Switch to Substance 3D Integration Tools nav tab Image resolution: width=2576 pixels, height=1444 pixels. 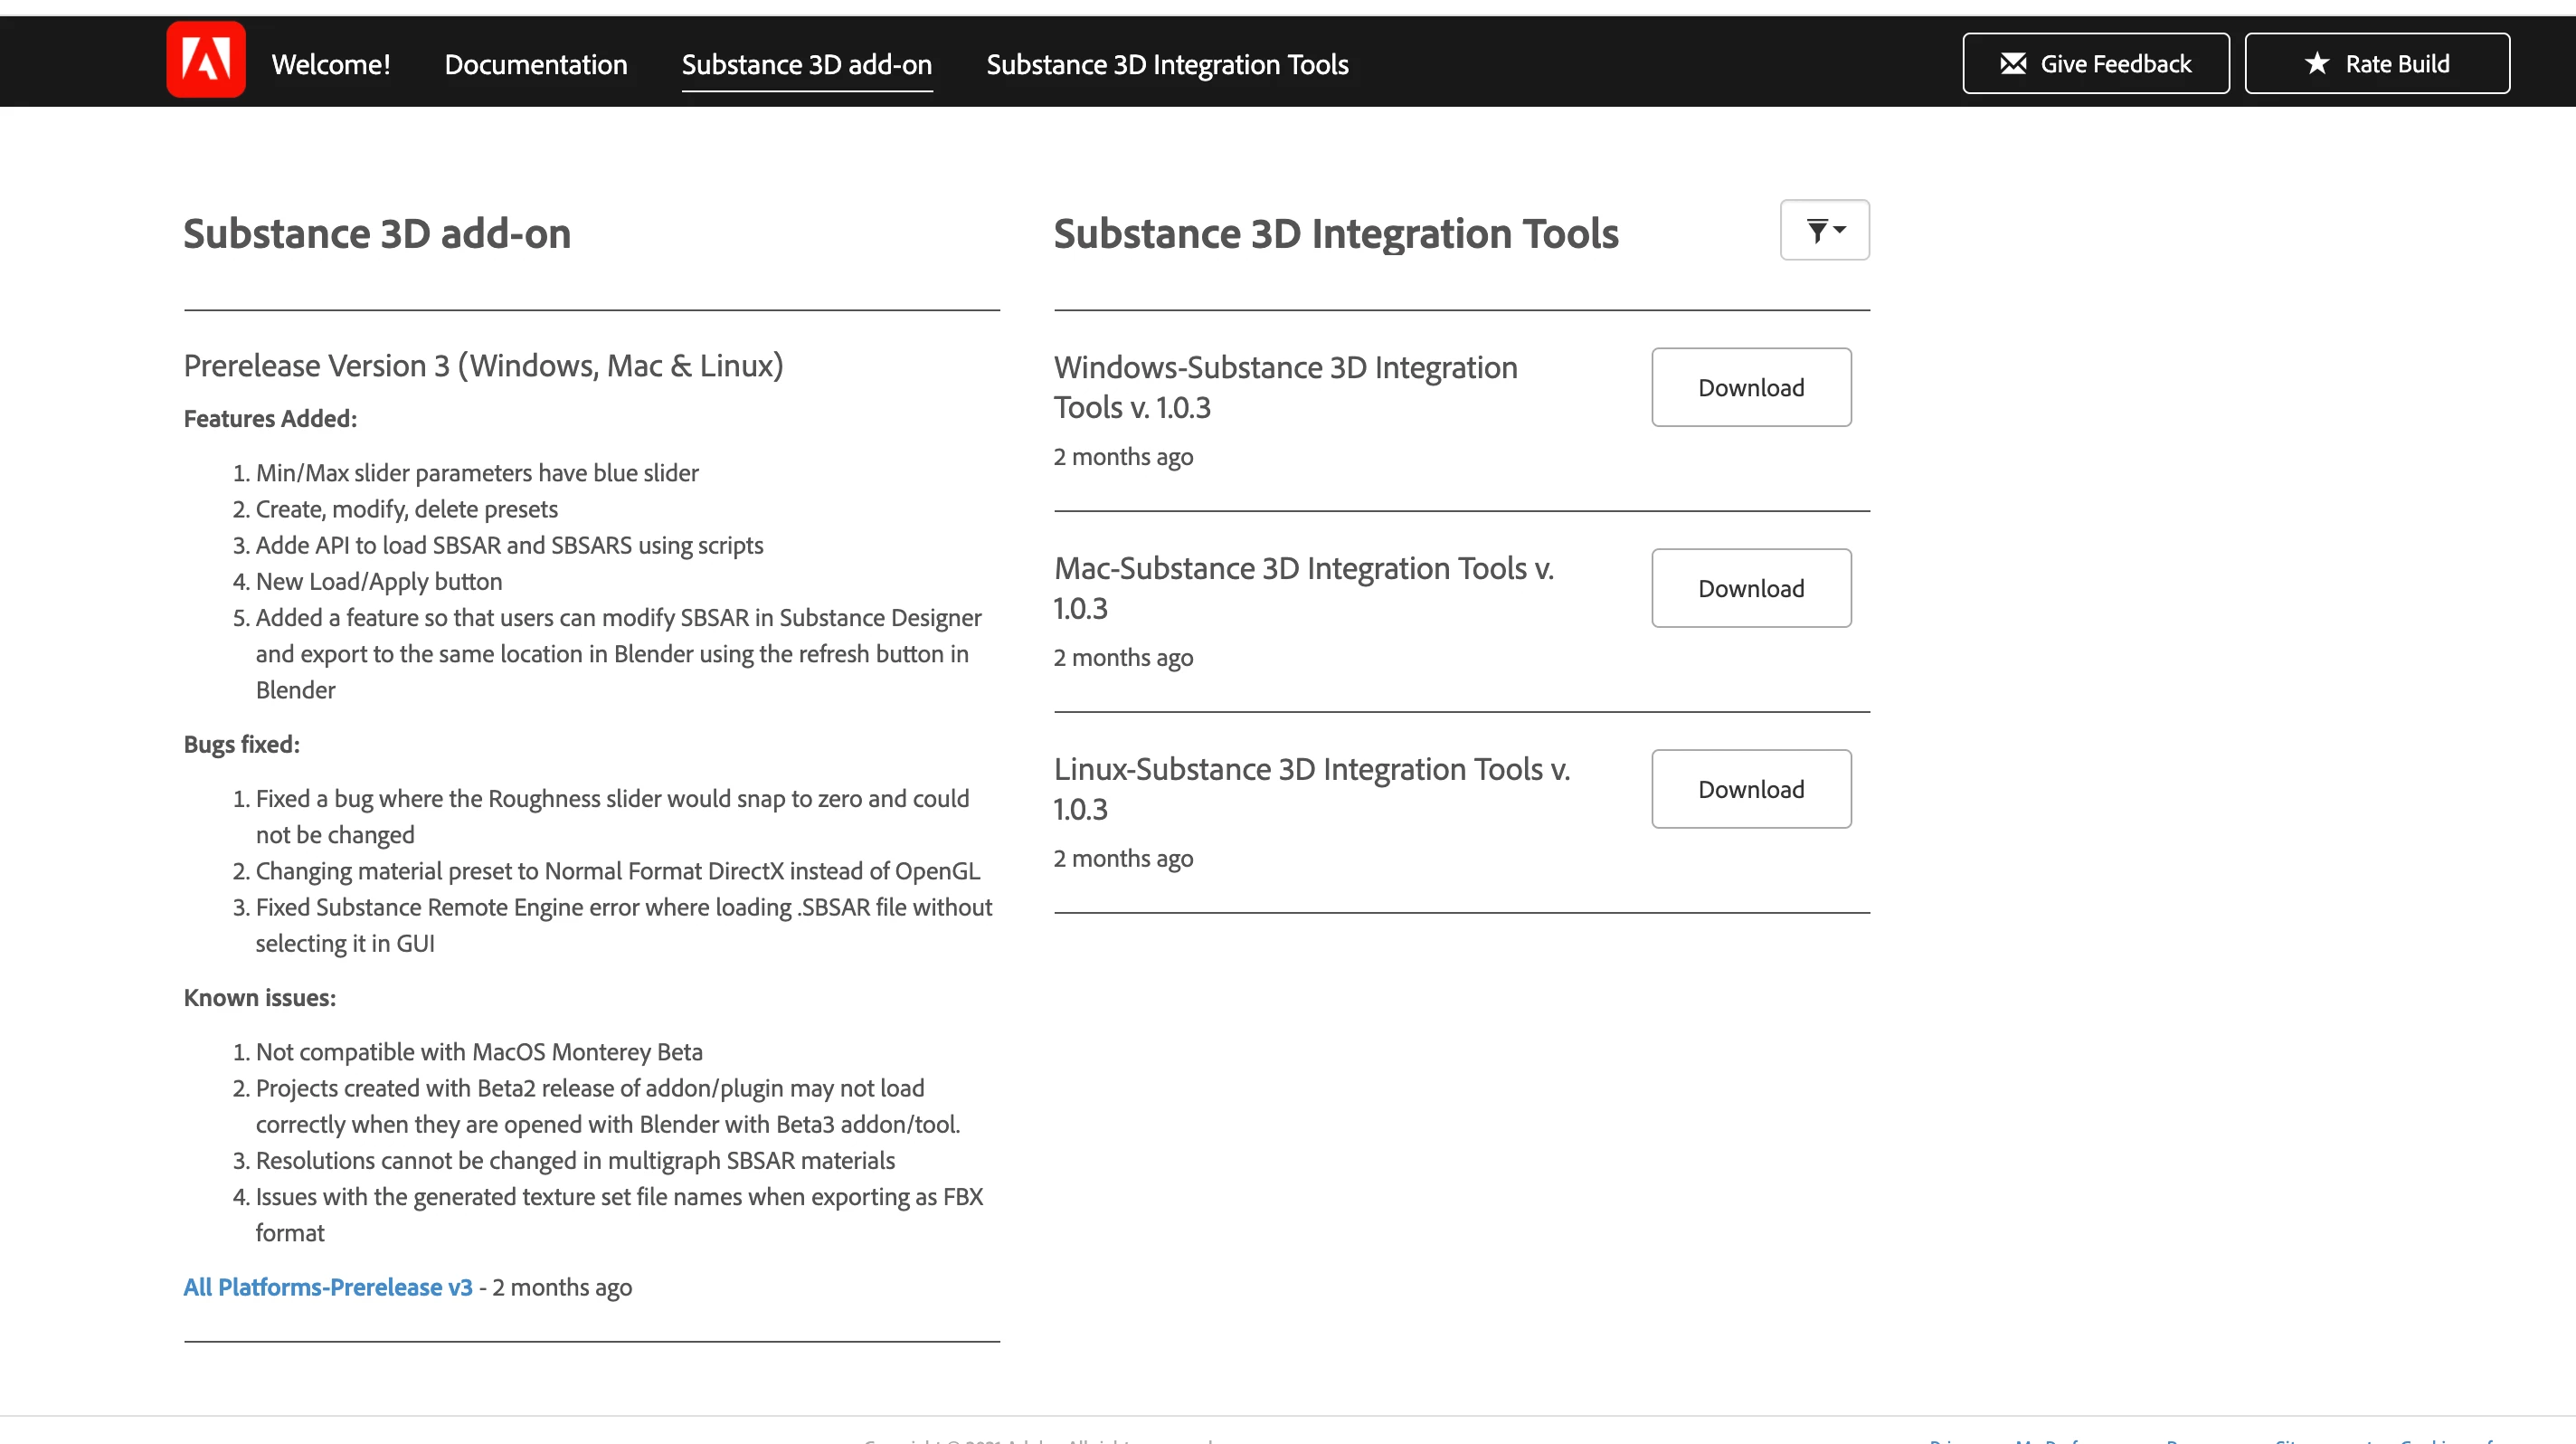point(1167,65)
